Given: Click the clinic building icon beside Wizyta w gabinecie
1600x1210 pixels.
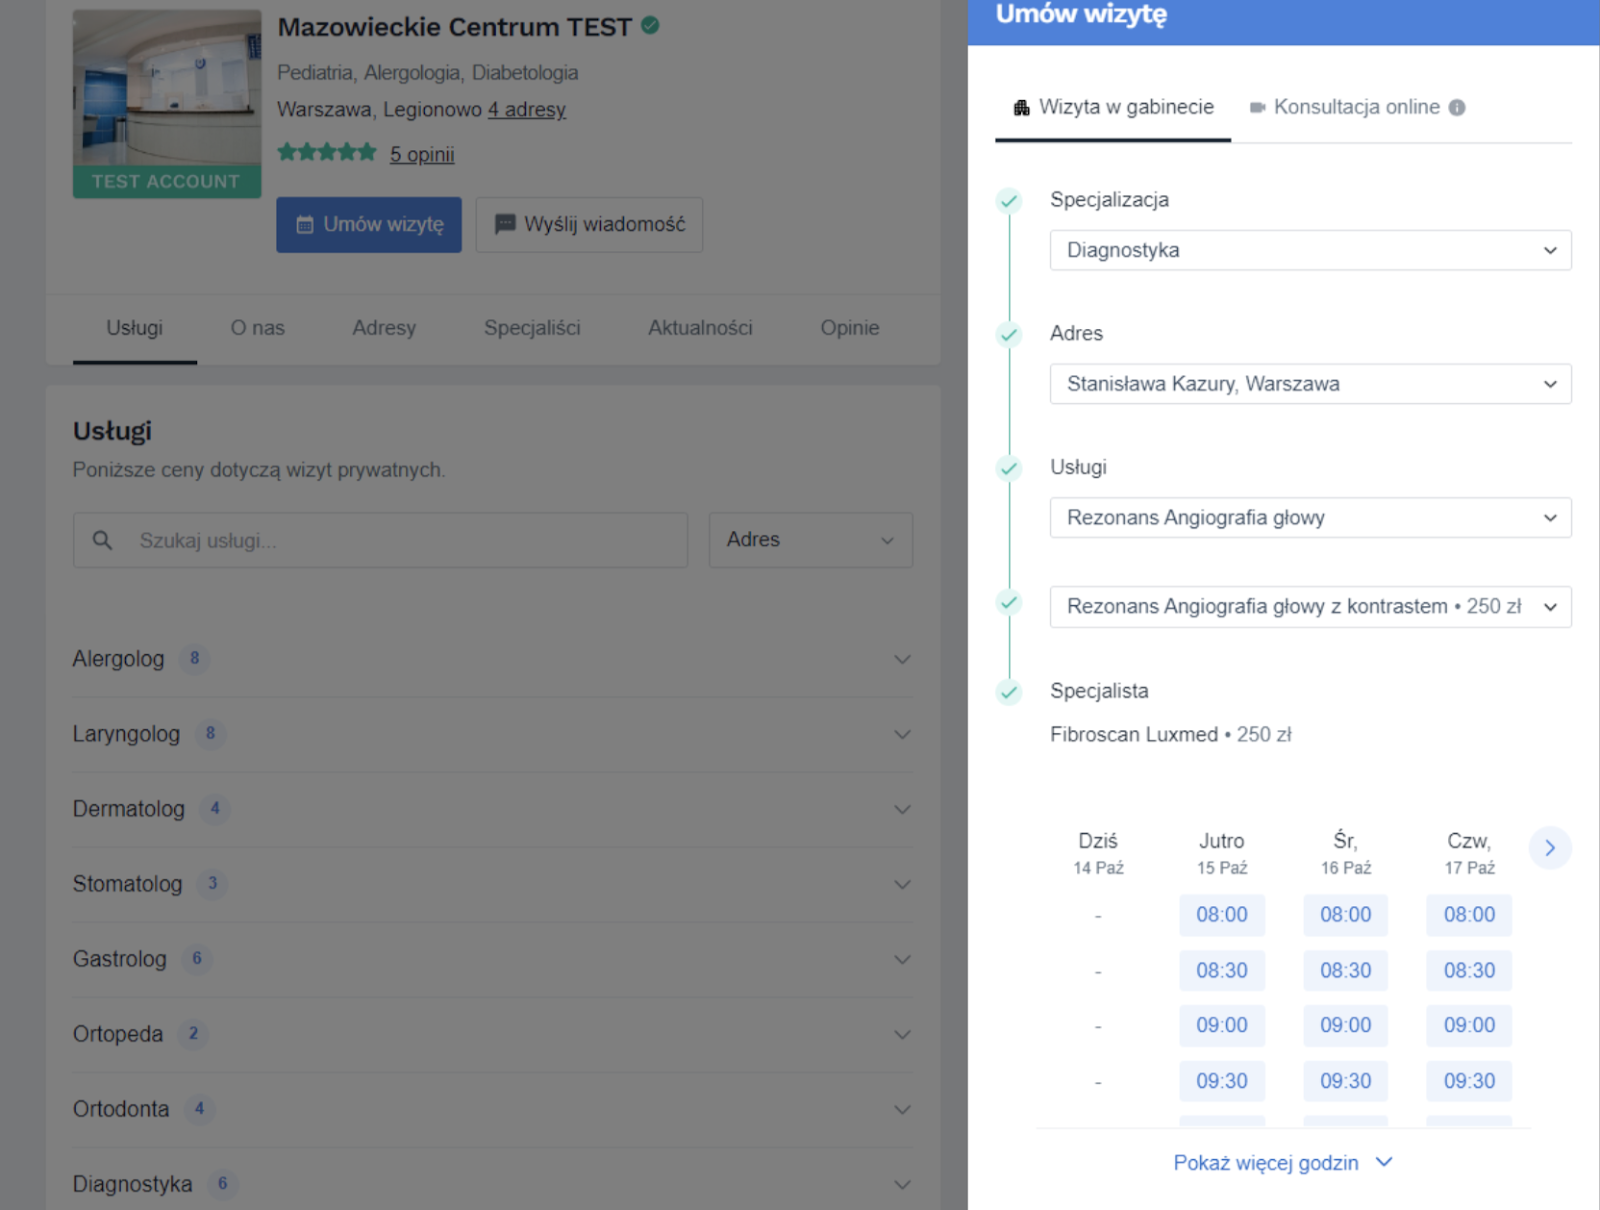Looking at the screenshot, I should click(x=1020, y=106).
